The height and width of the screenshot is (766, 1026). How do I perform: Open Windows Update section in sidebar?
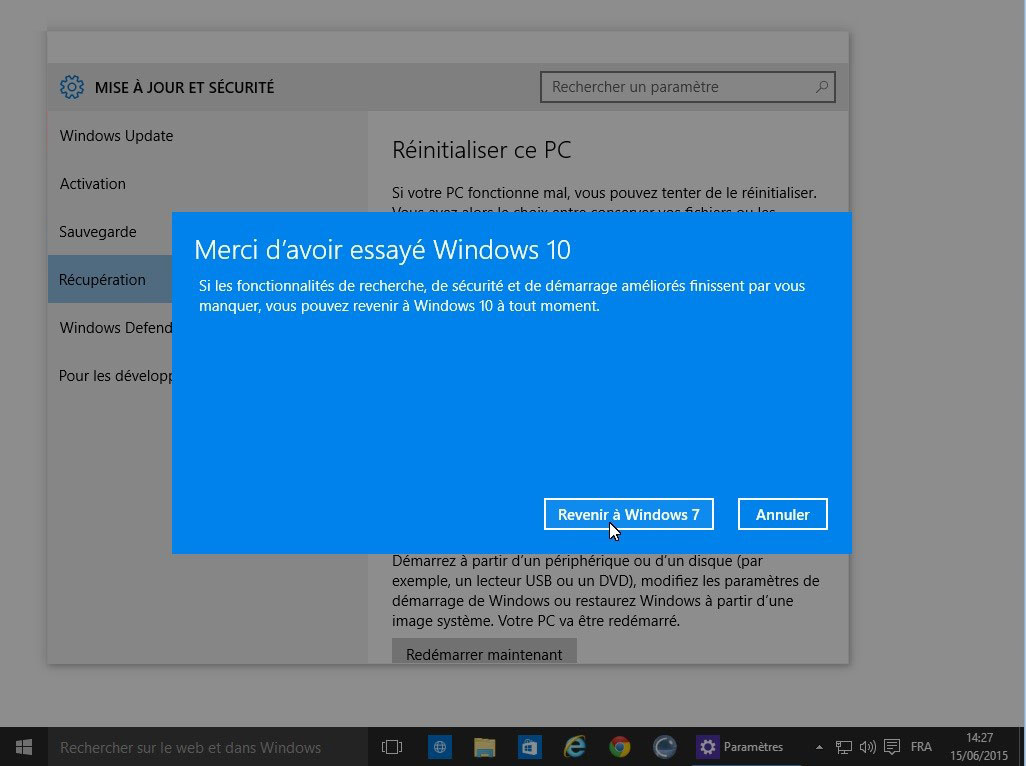[x=116, y=135]
